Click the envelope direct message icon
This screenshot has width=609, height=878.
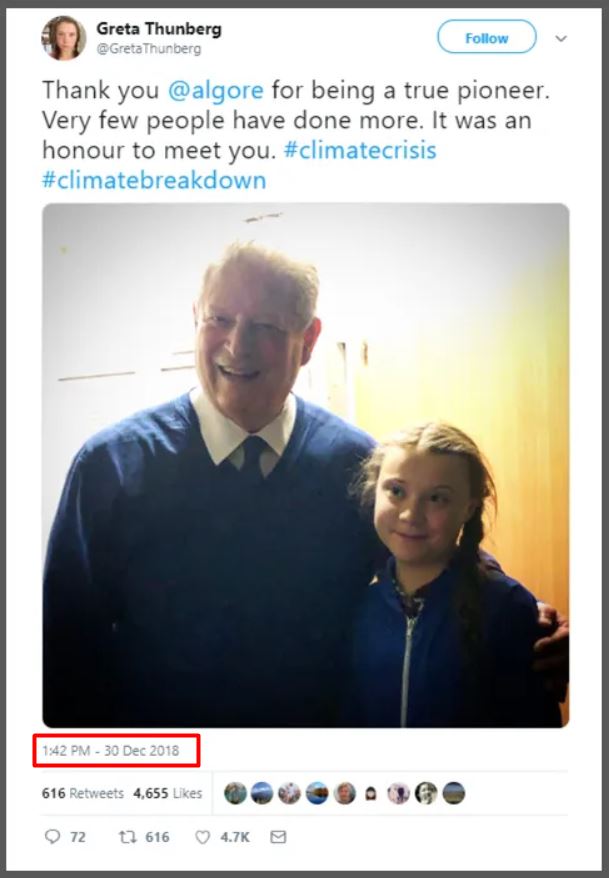point(278,837)
